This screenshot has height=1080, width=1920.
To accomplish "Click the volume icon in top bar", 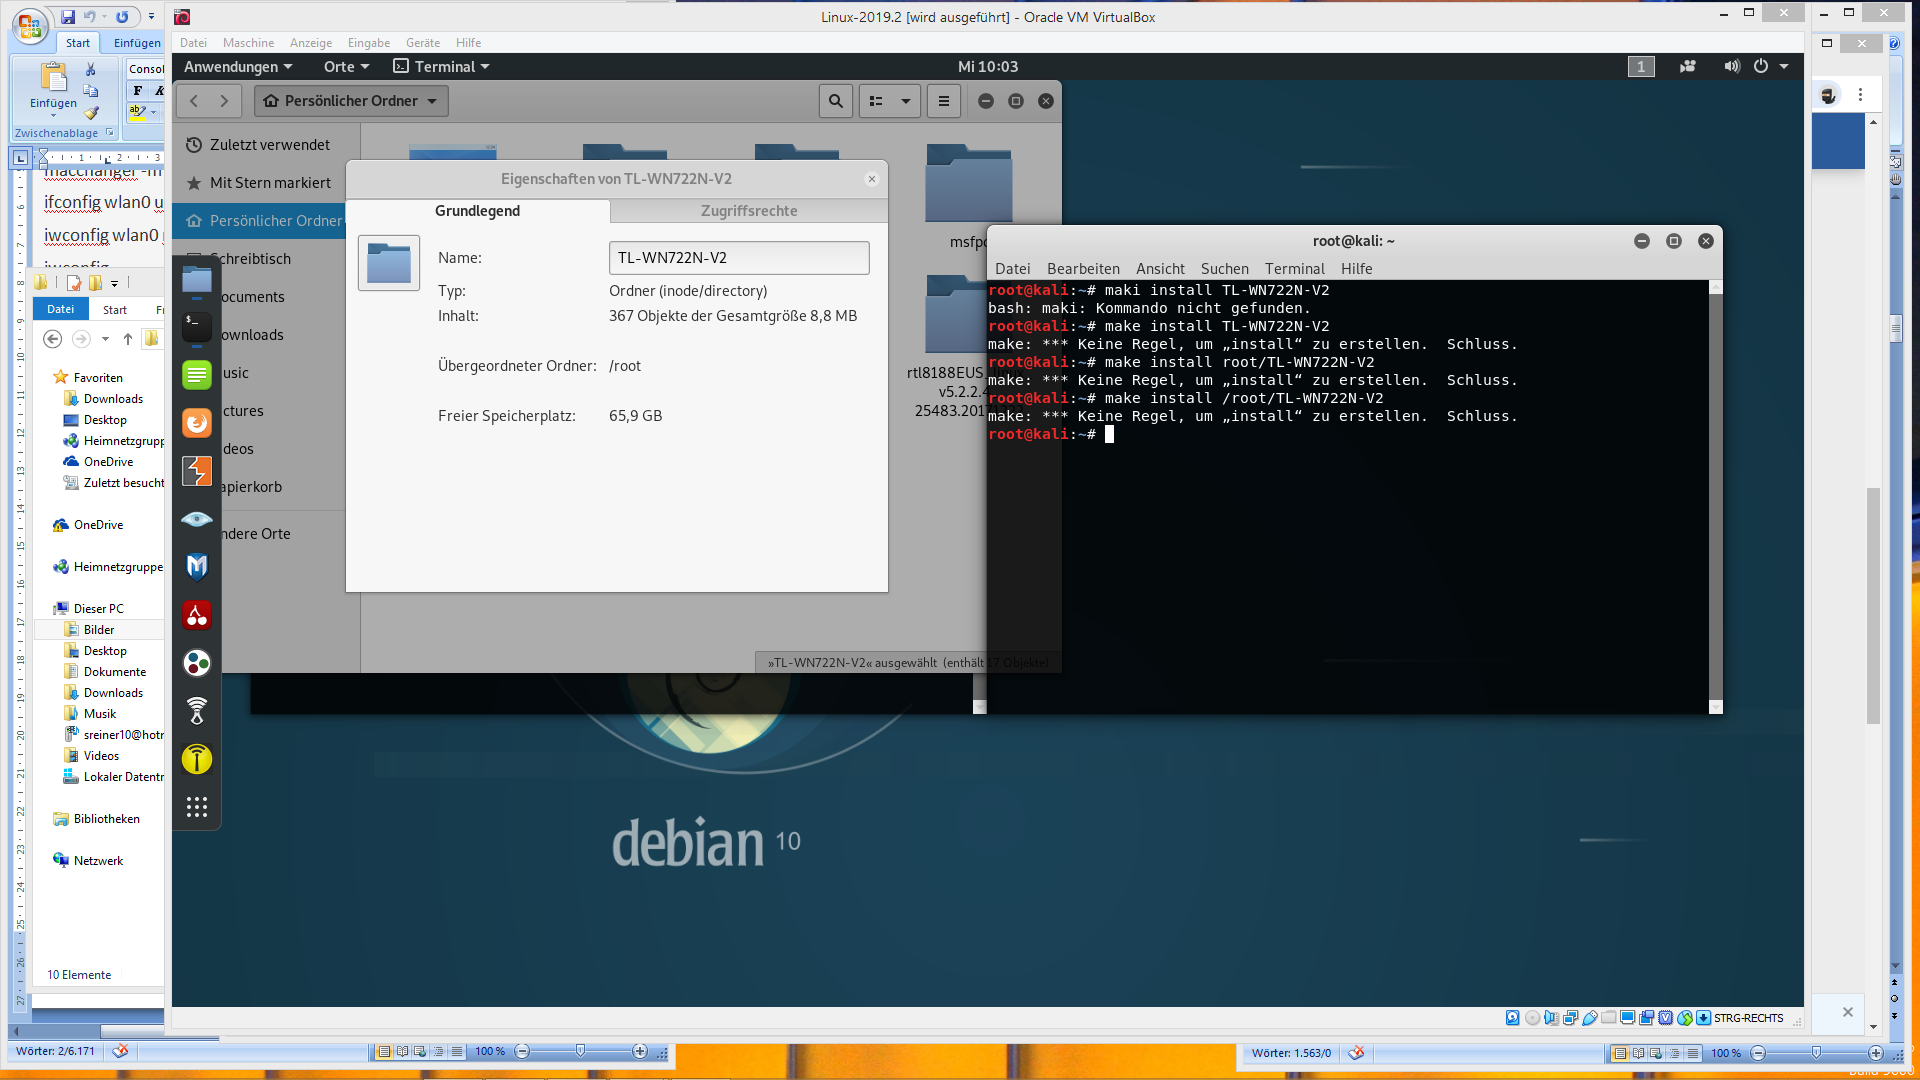I will click(1731, 67).
